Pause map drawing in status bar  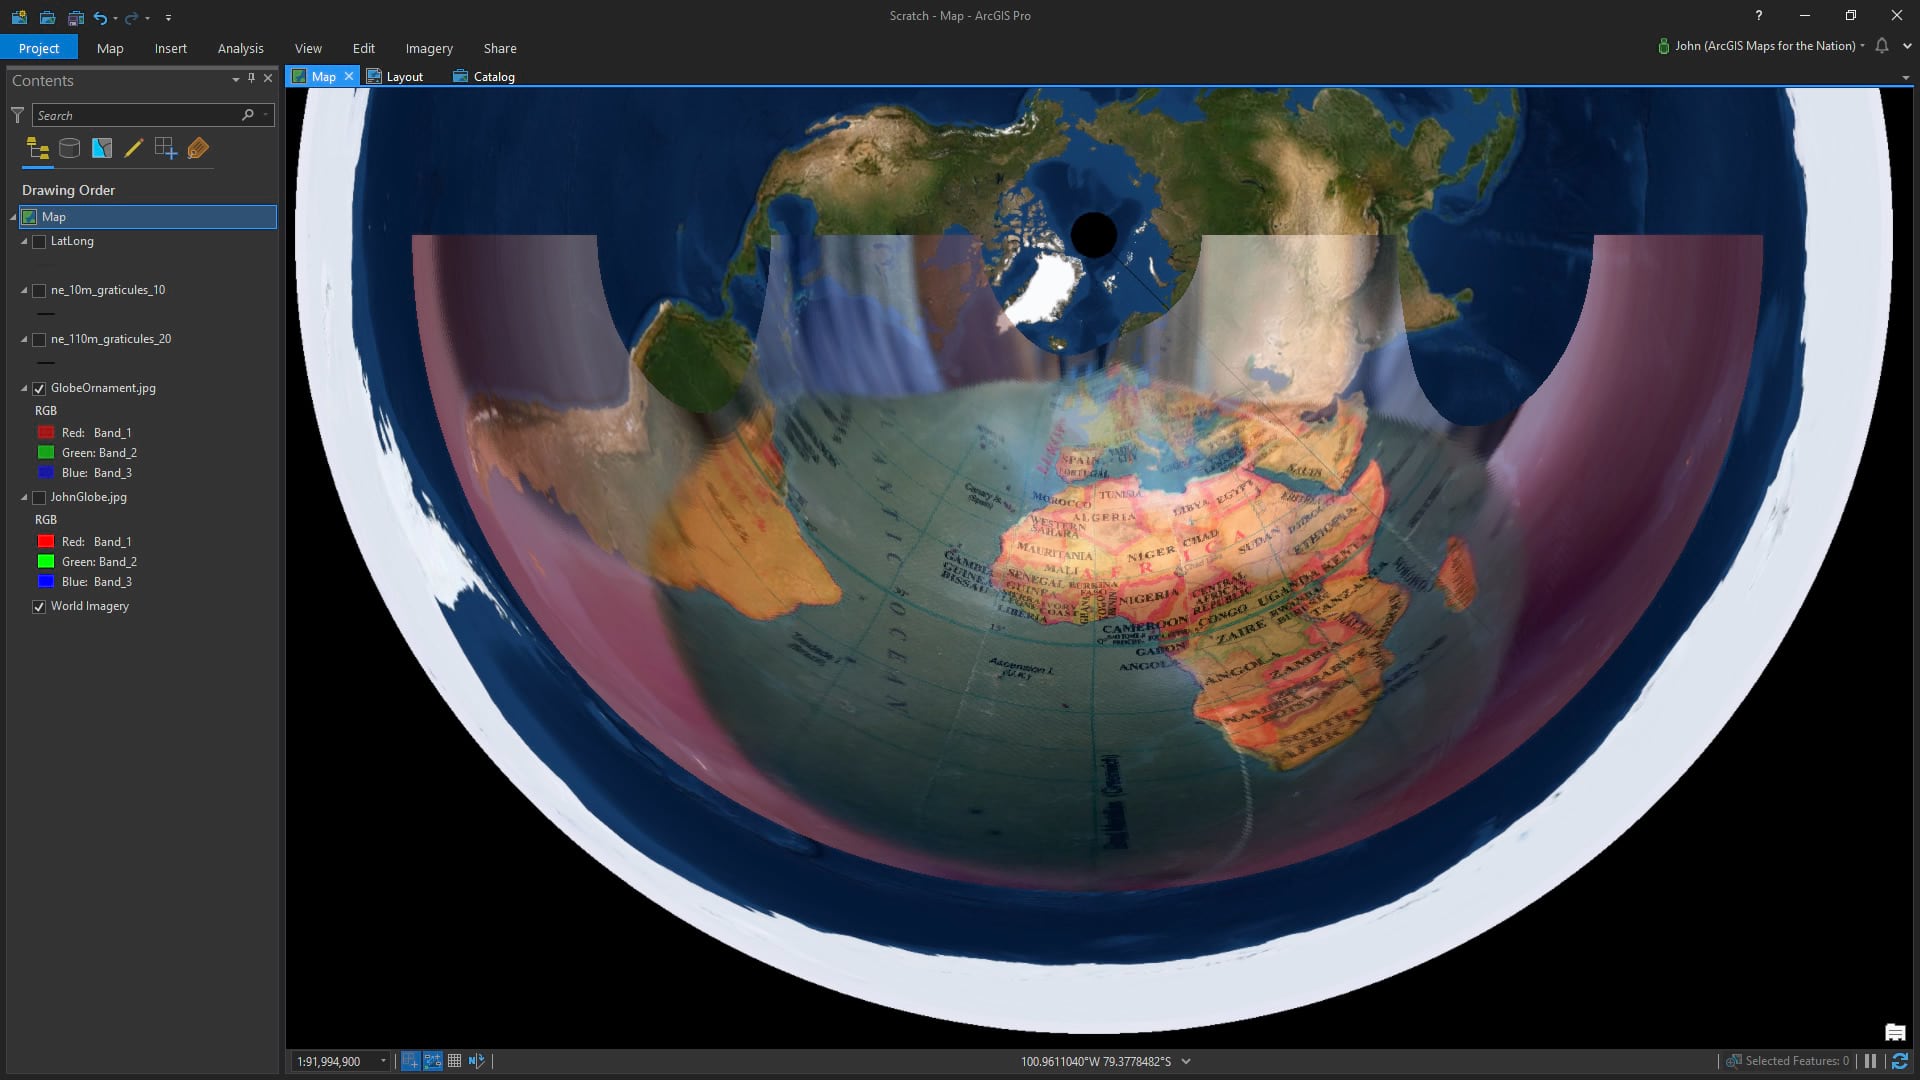(1870, 1061)
